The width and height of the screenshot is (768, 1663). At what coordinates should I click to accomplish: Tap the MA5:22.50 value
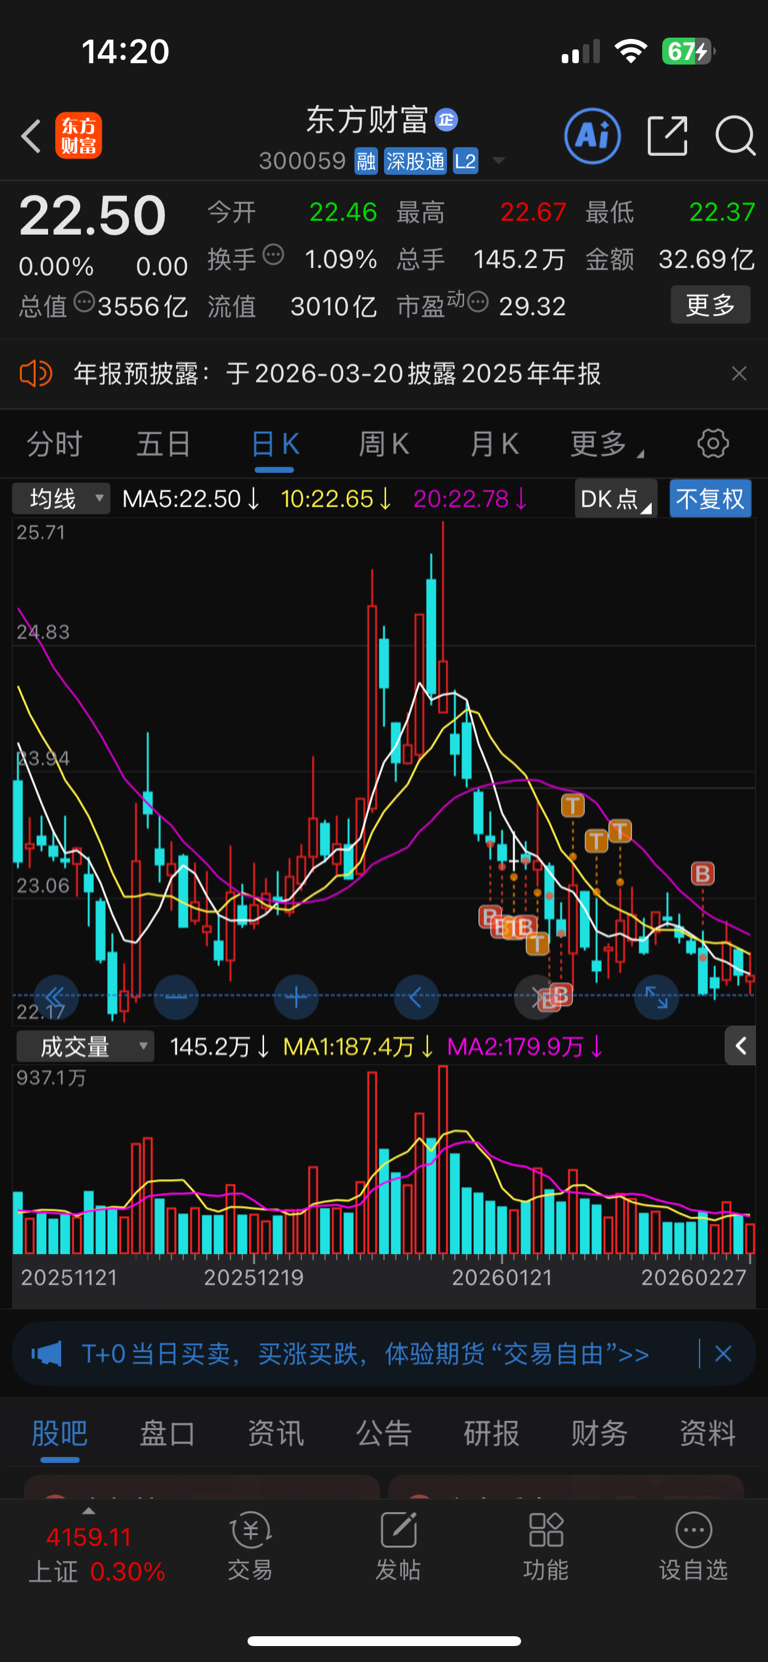pyautogui.click(x=191, y=498)
